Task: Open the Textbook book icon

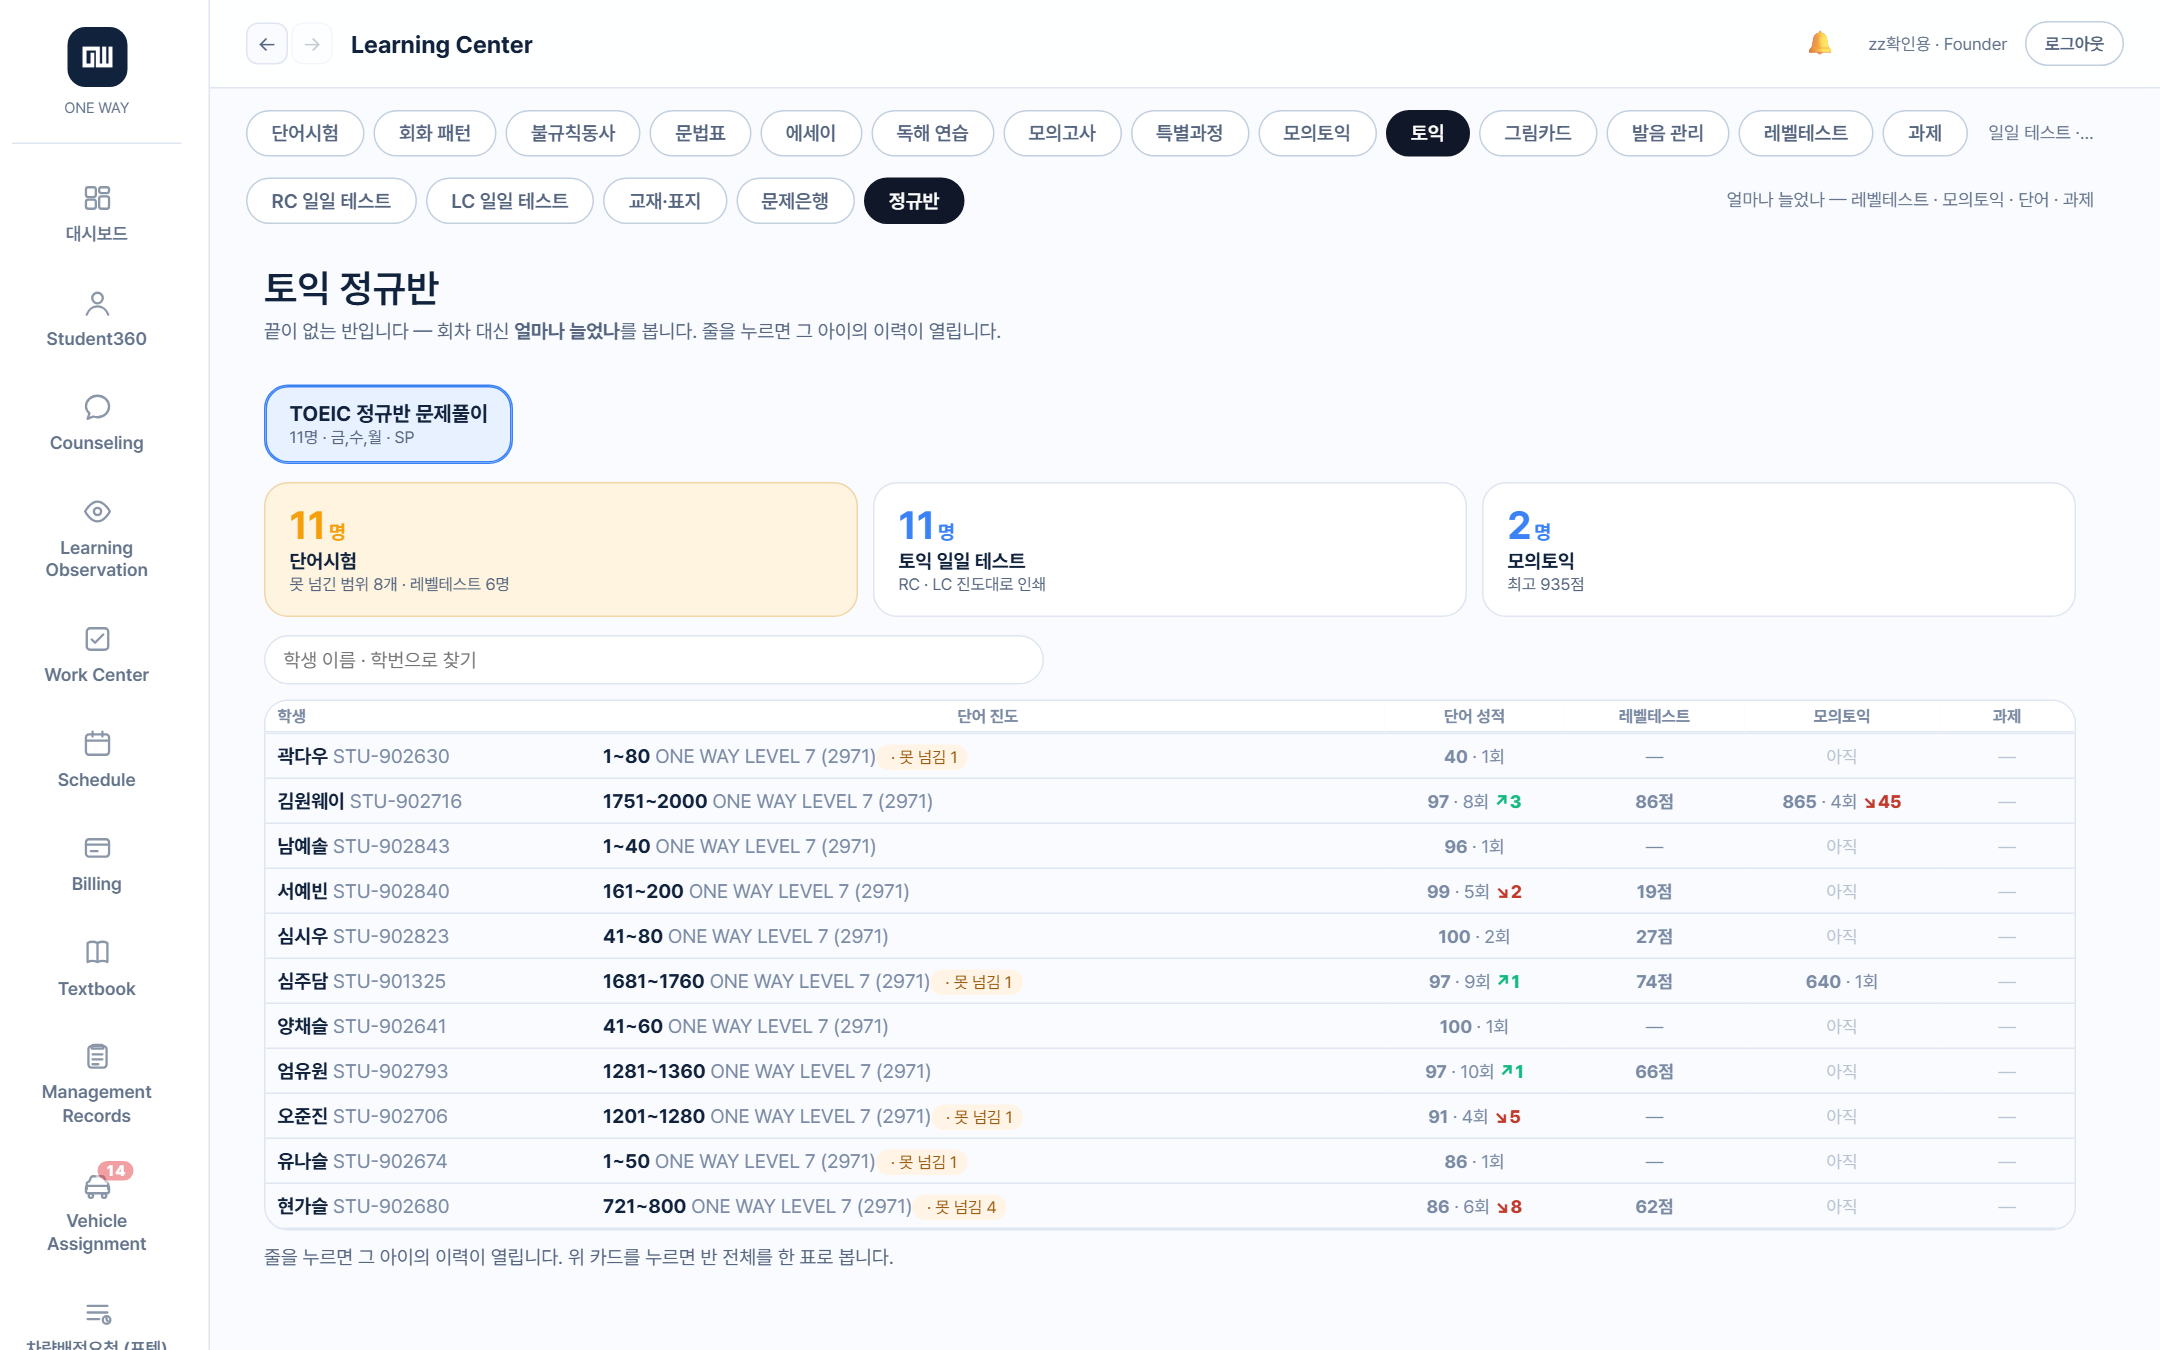Action: [97, 952]
